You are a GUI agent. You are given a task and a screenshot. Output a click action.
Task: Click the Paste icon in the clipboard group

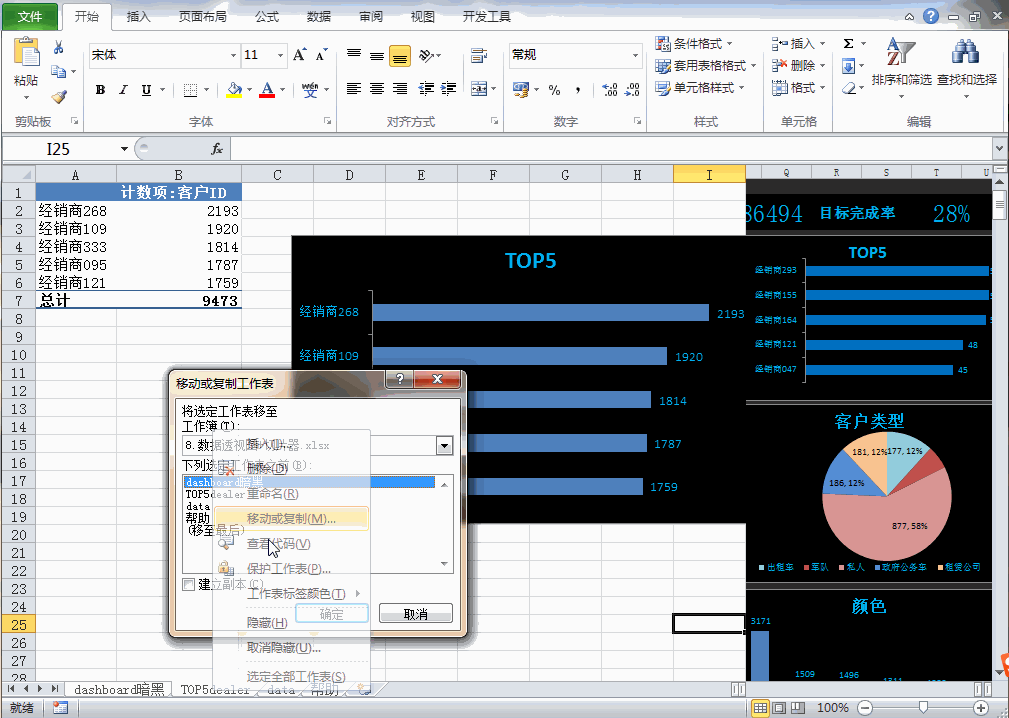point(26,53)
